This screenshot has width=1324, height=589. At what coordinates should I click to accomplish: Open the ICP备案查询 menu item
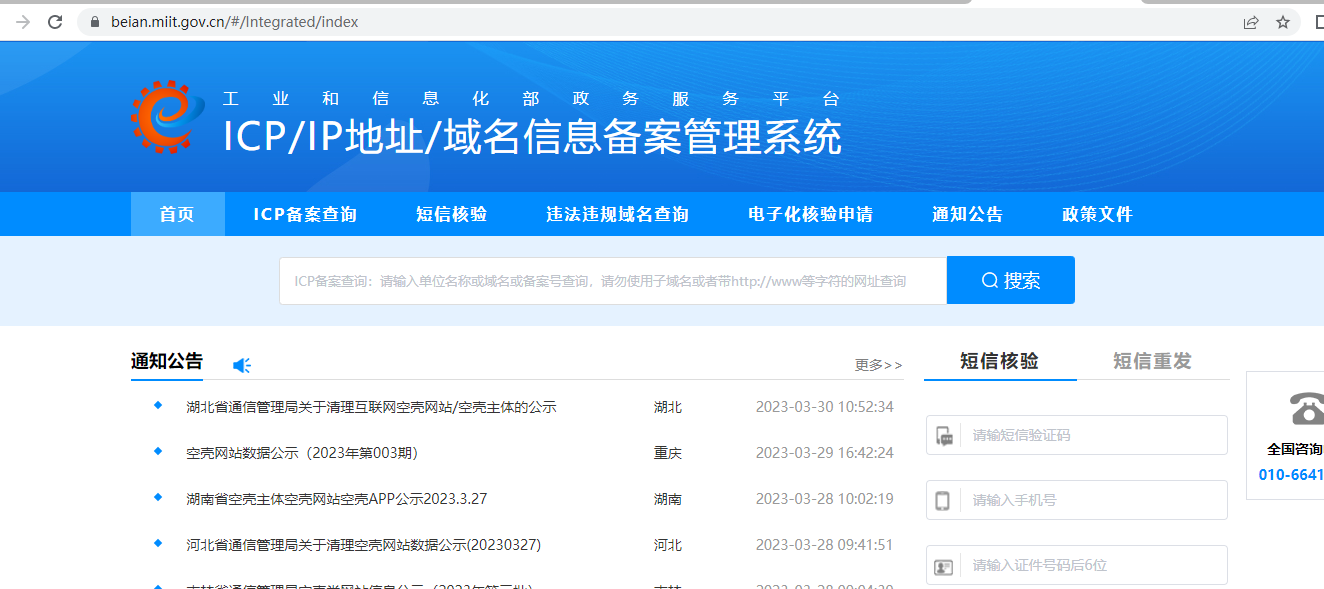305,214
